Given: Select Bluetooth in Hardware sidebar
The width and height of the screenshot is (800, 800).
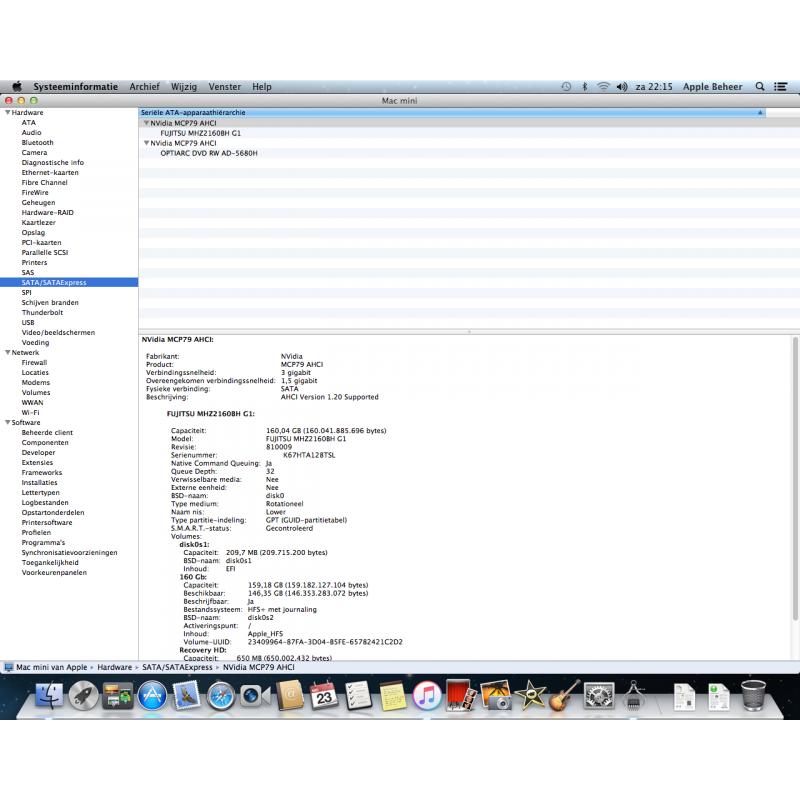Looking at the screenshot, I should tap(37, 142).
